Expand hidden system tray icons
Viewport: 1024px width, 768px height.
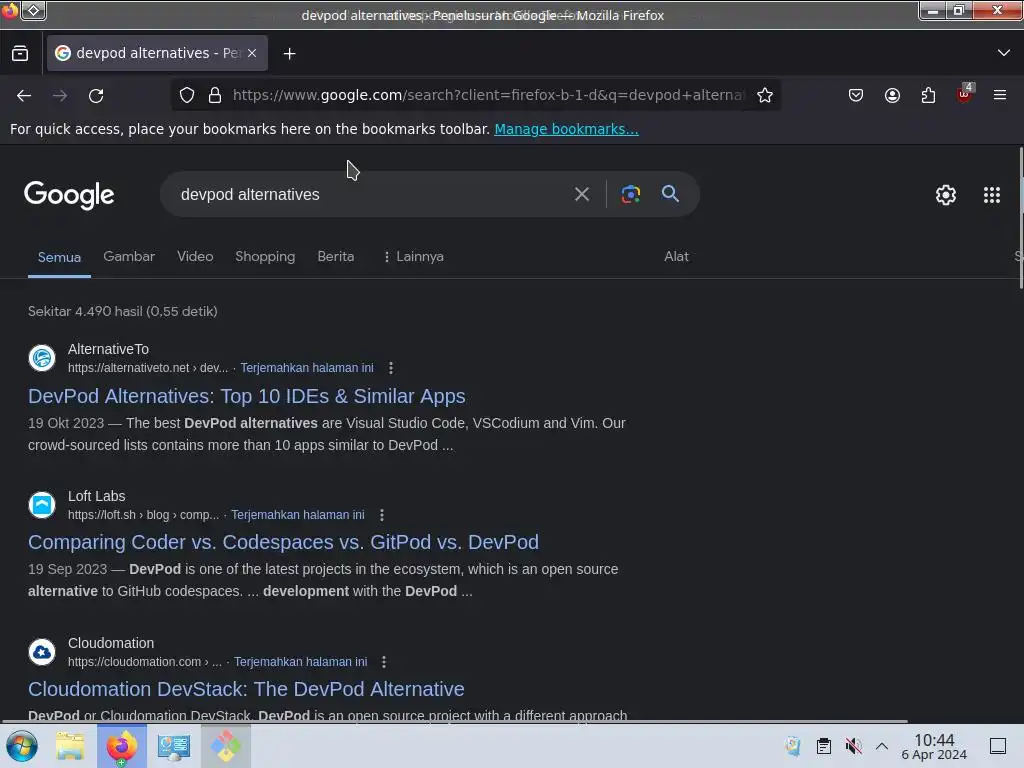[x=882, y=746]
